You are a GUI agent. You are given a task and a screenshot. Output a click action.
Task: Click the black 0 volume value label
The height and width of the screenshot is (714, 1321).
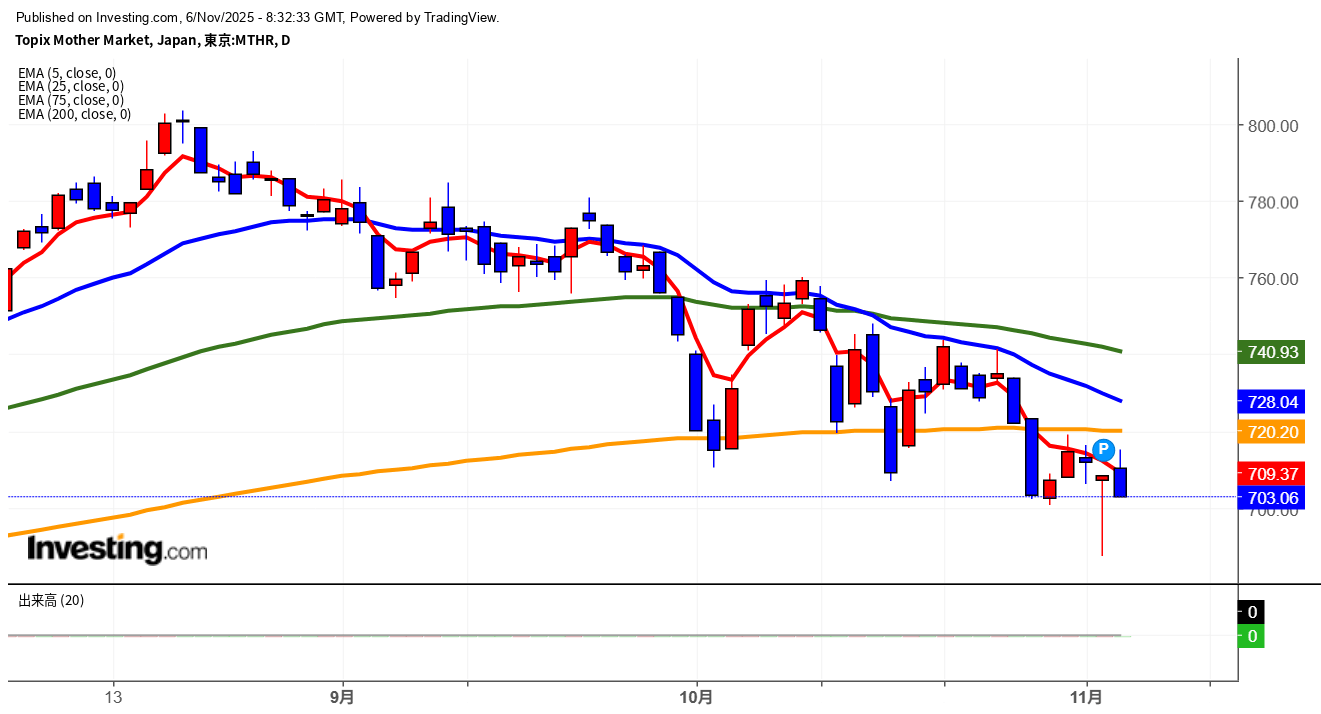pyautogui.click(x=1252, y=612)
